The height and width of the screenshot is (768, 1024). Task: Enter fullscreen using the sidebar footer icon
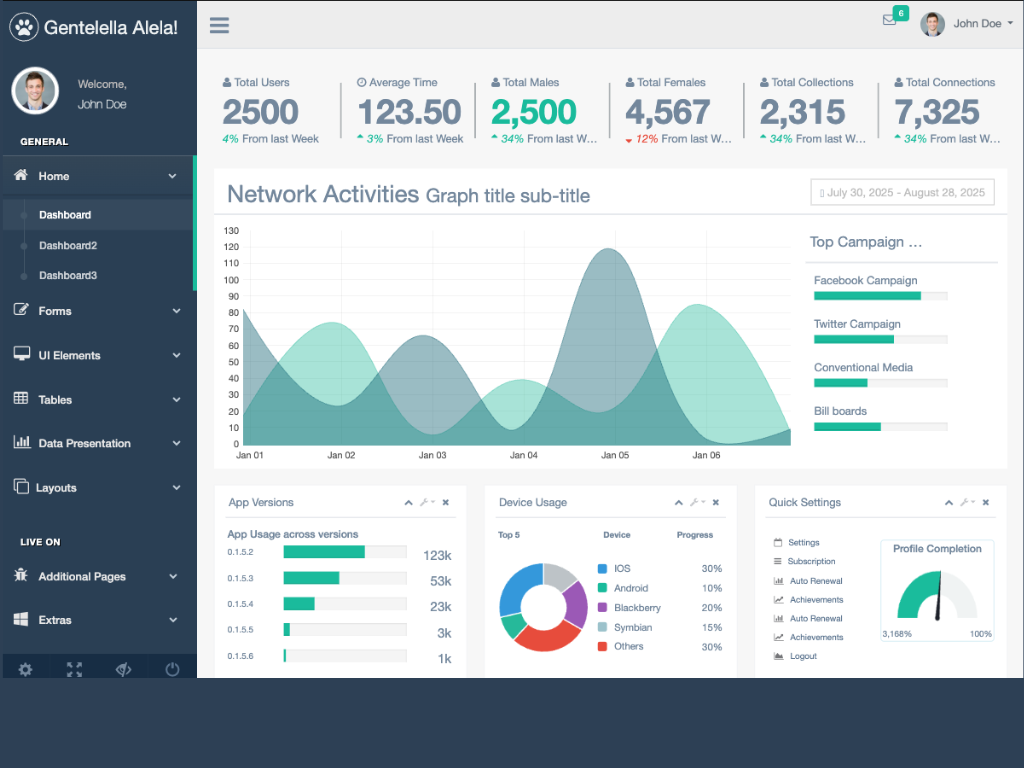point(74,669)
